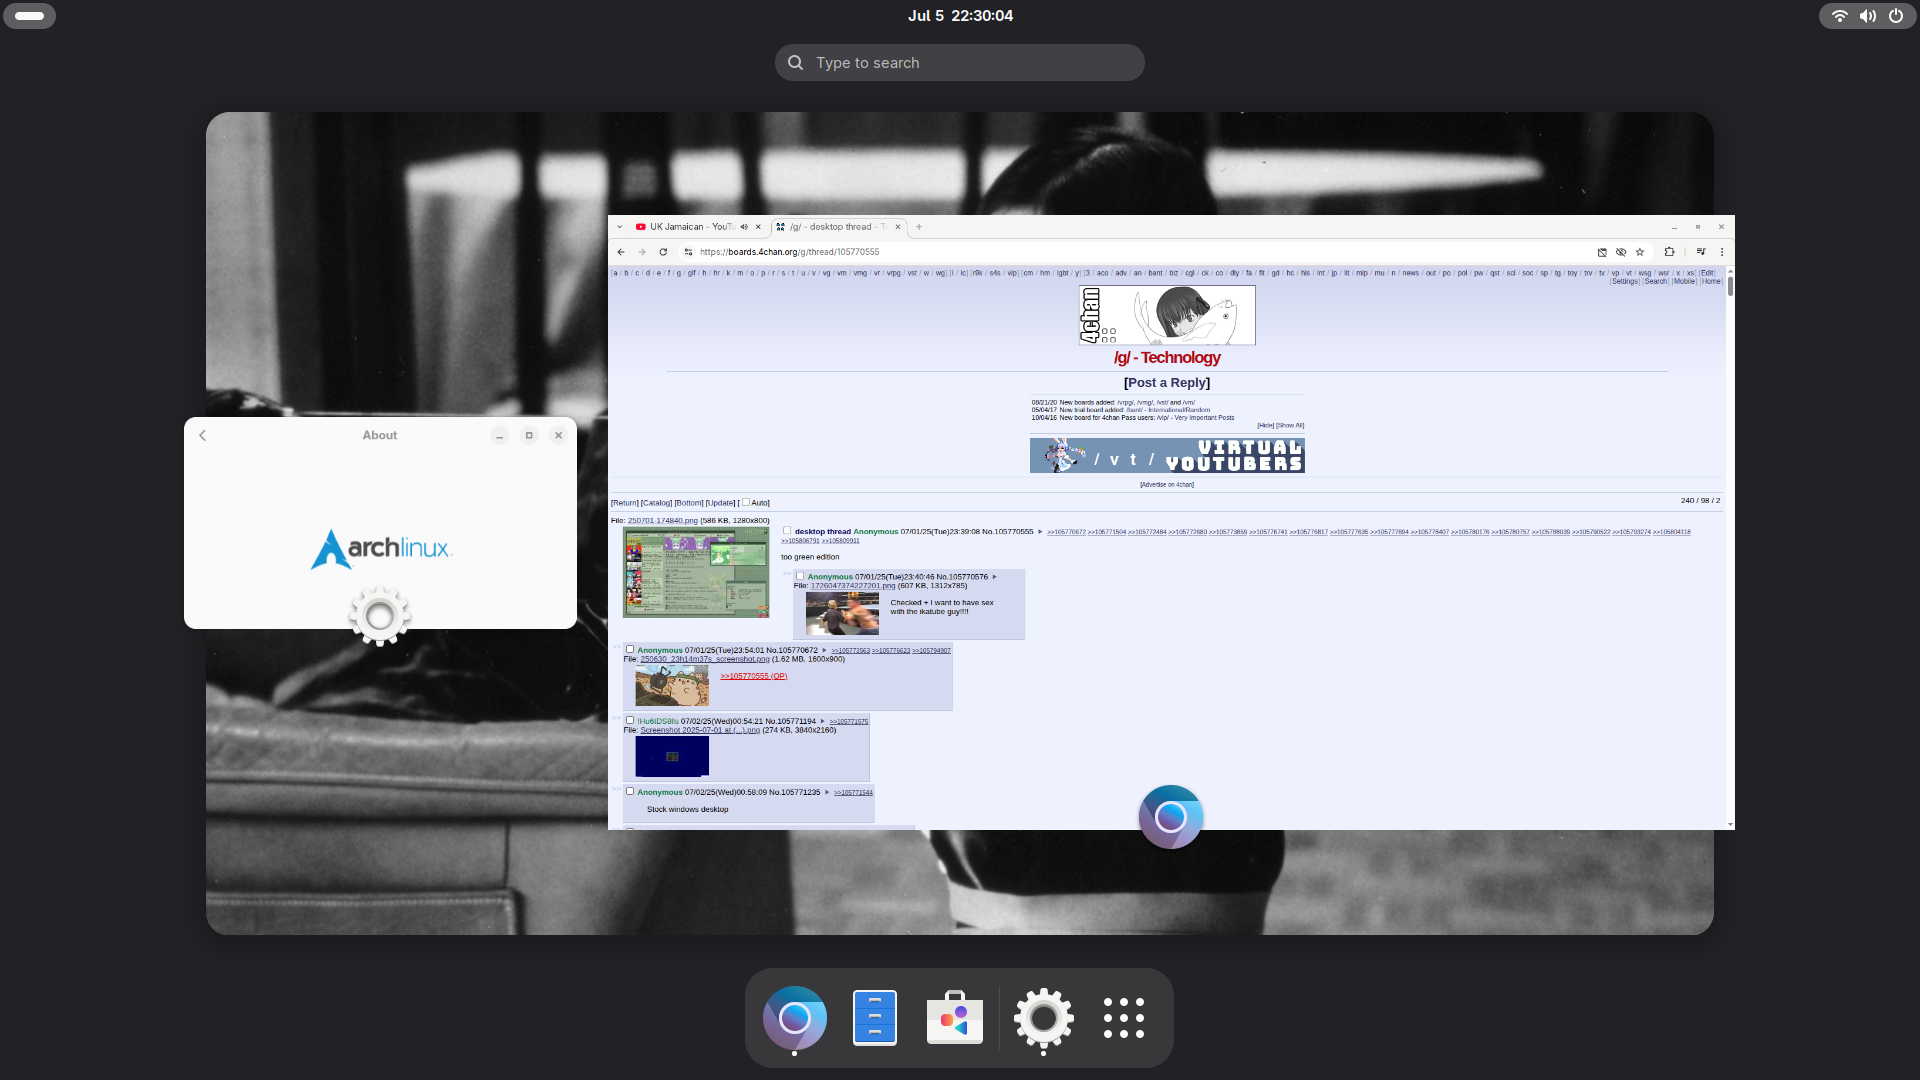Image resolution: width=1920 pixels, height=1080 pixels.
Task: Open post menu arrow for No.105770672
Action: tap(824, 650)
